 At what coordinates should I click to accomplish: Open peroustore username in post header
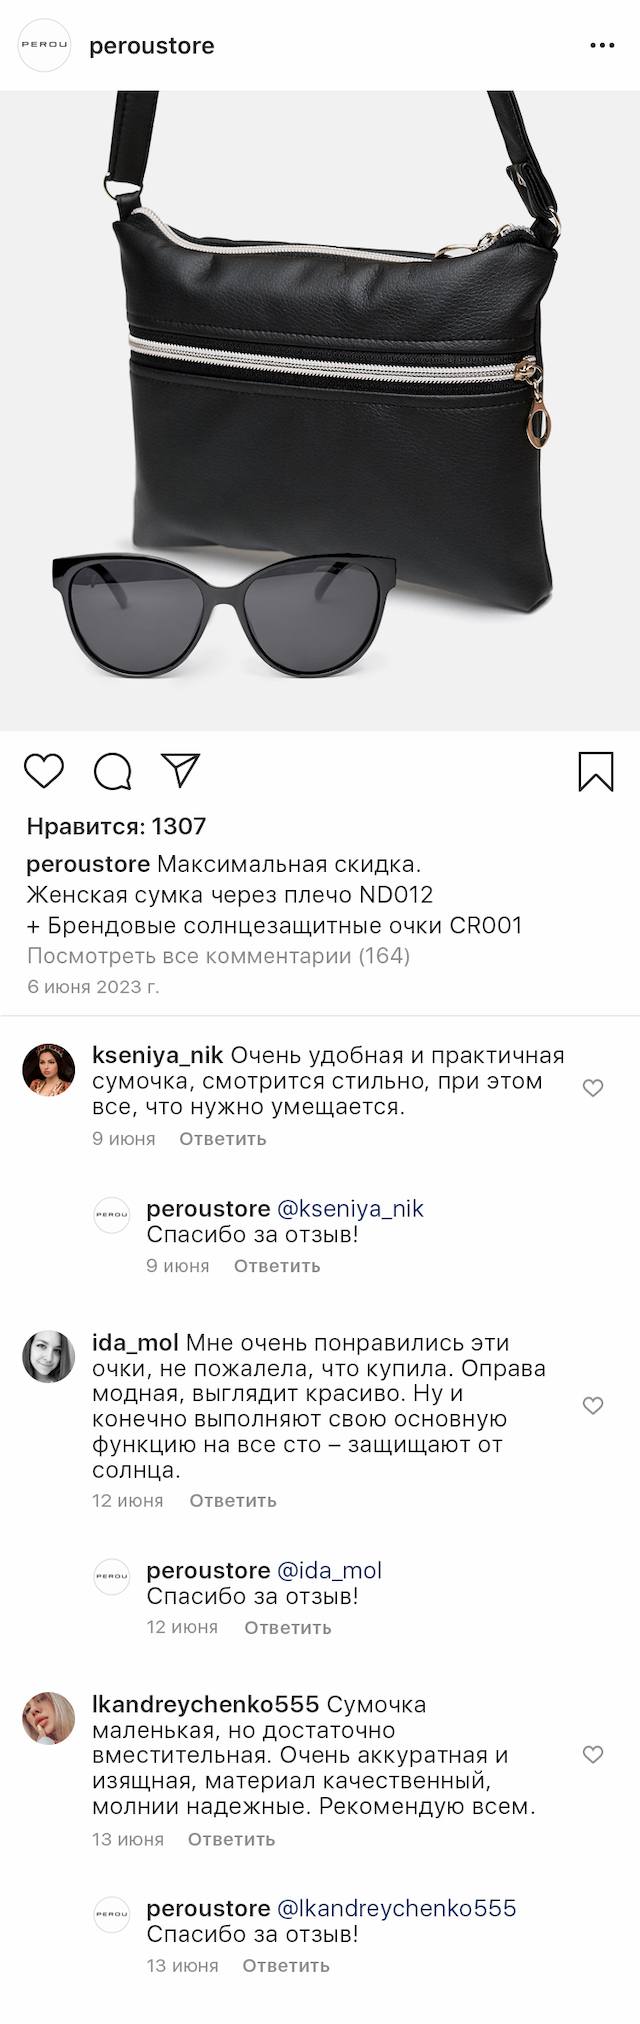pyautogui.click(x=152, y=46)
